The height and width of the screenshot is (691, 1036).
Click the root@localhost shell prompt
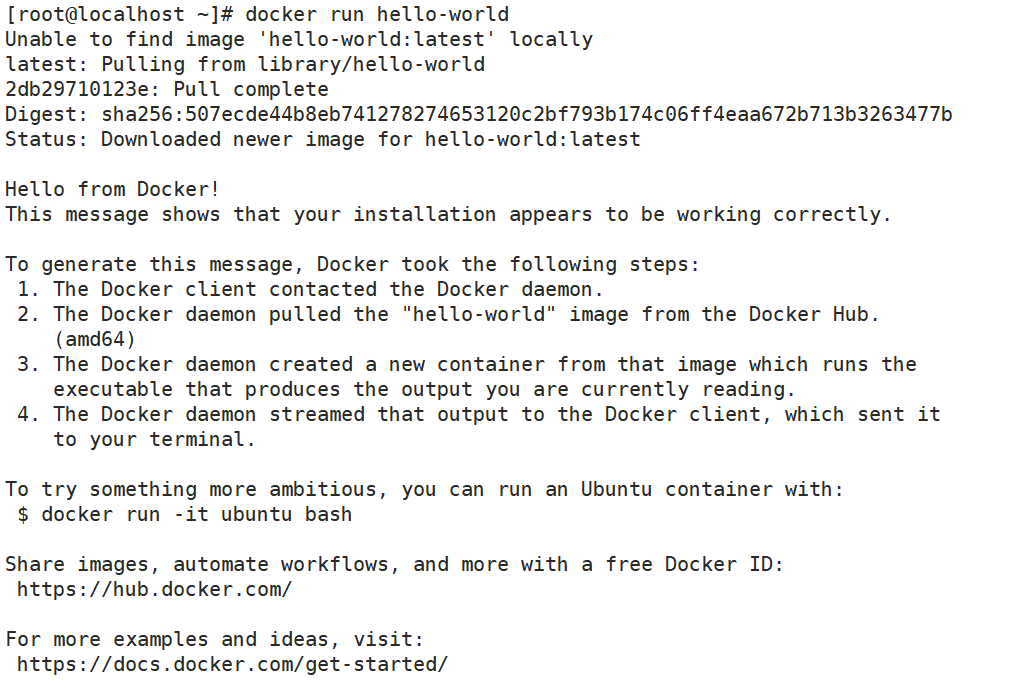(120, 14)
